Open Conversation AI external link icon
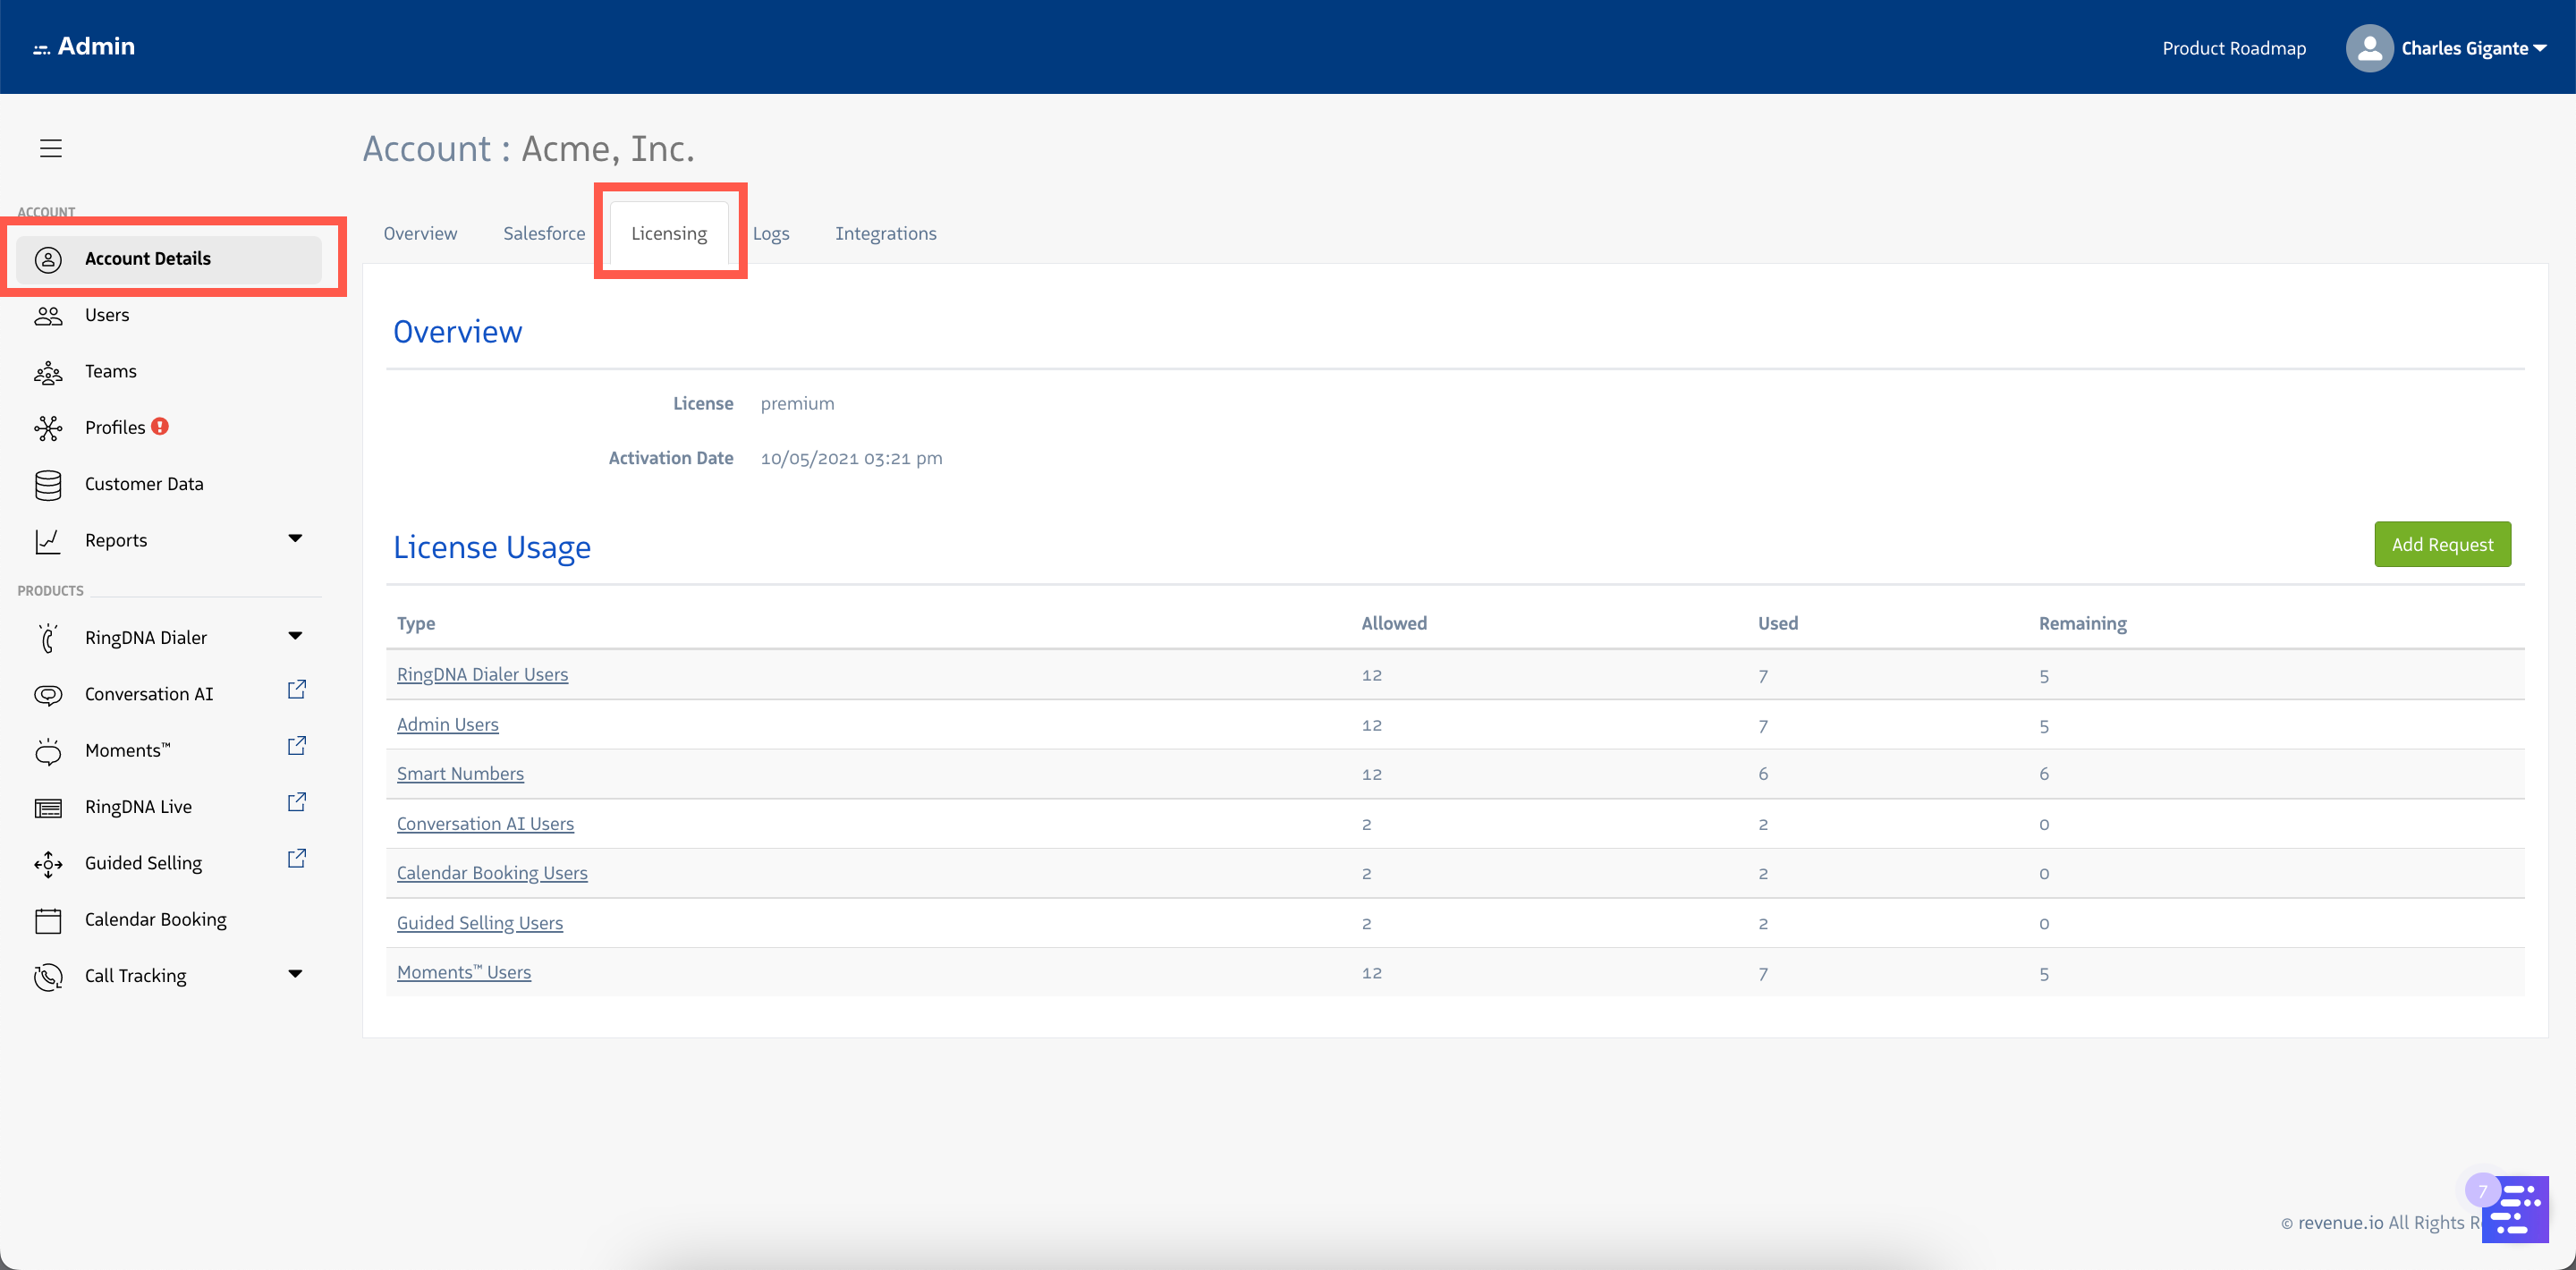This screenshot has width=2576, height=1270. click(297, 690)
